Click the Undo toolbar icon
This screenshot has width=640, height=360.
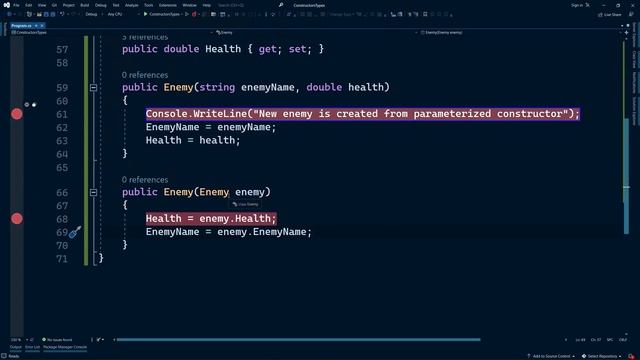point(62,14)
